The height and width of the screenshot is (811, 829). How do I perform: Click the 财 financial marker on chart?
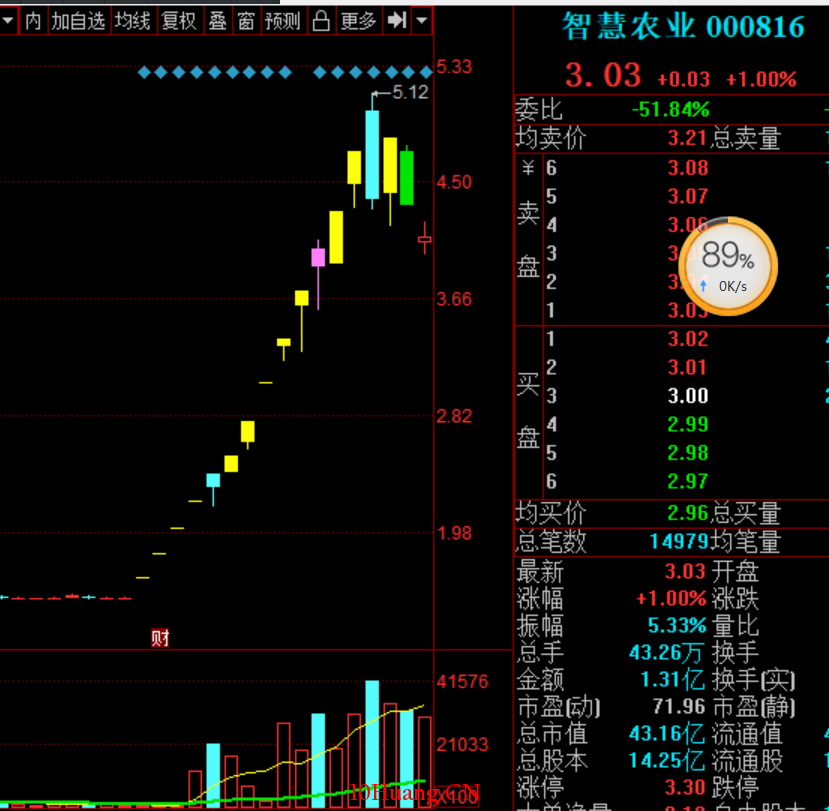pyautogui.click(x=160, y=638)
